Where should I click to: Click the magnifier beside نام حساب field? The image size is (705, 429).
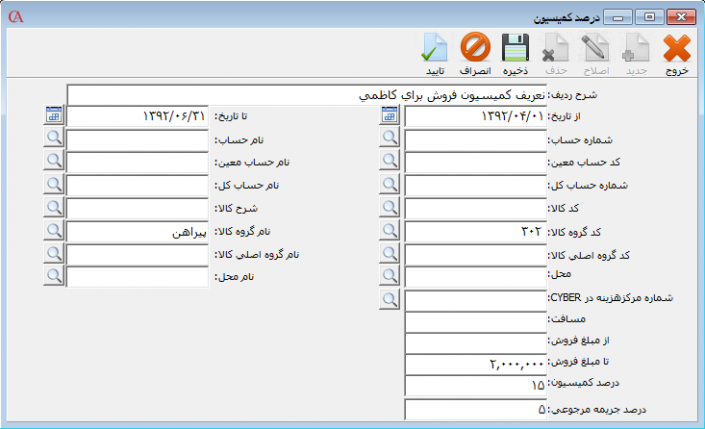point(54,140)
